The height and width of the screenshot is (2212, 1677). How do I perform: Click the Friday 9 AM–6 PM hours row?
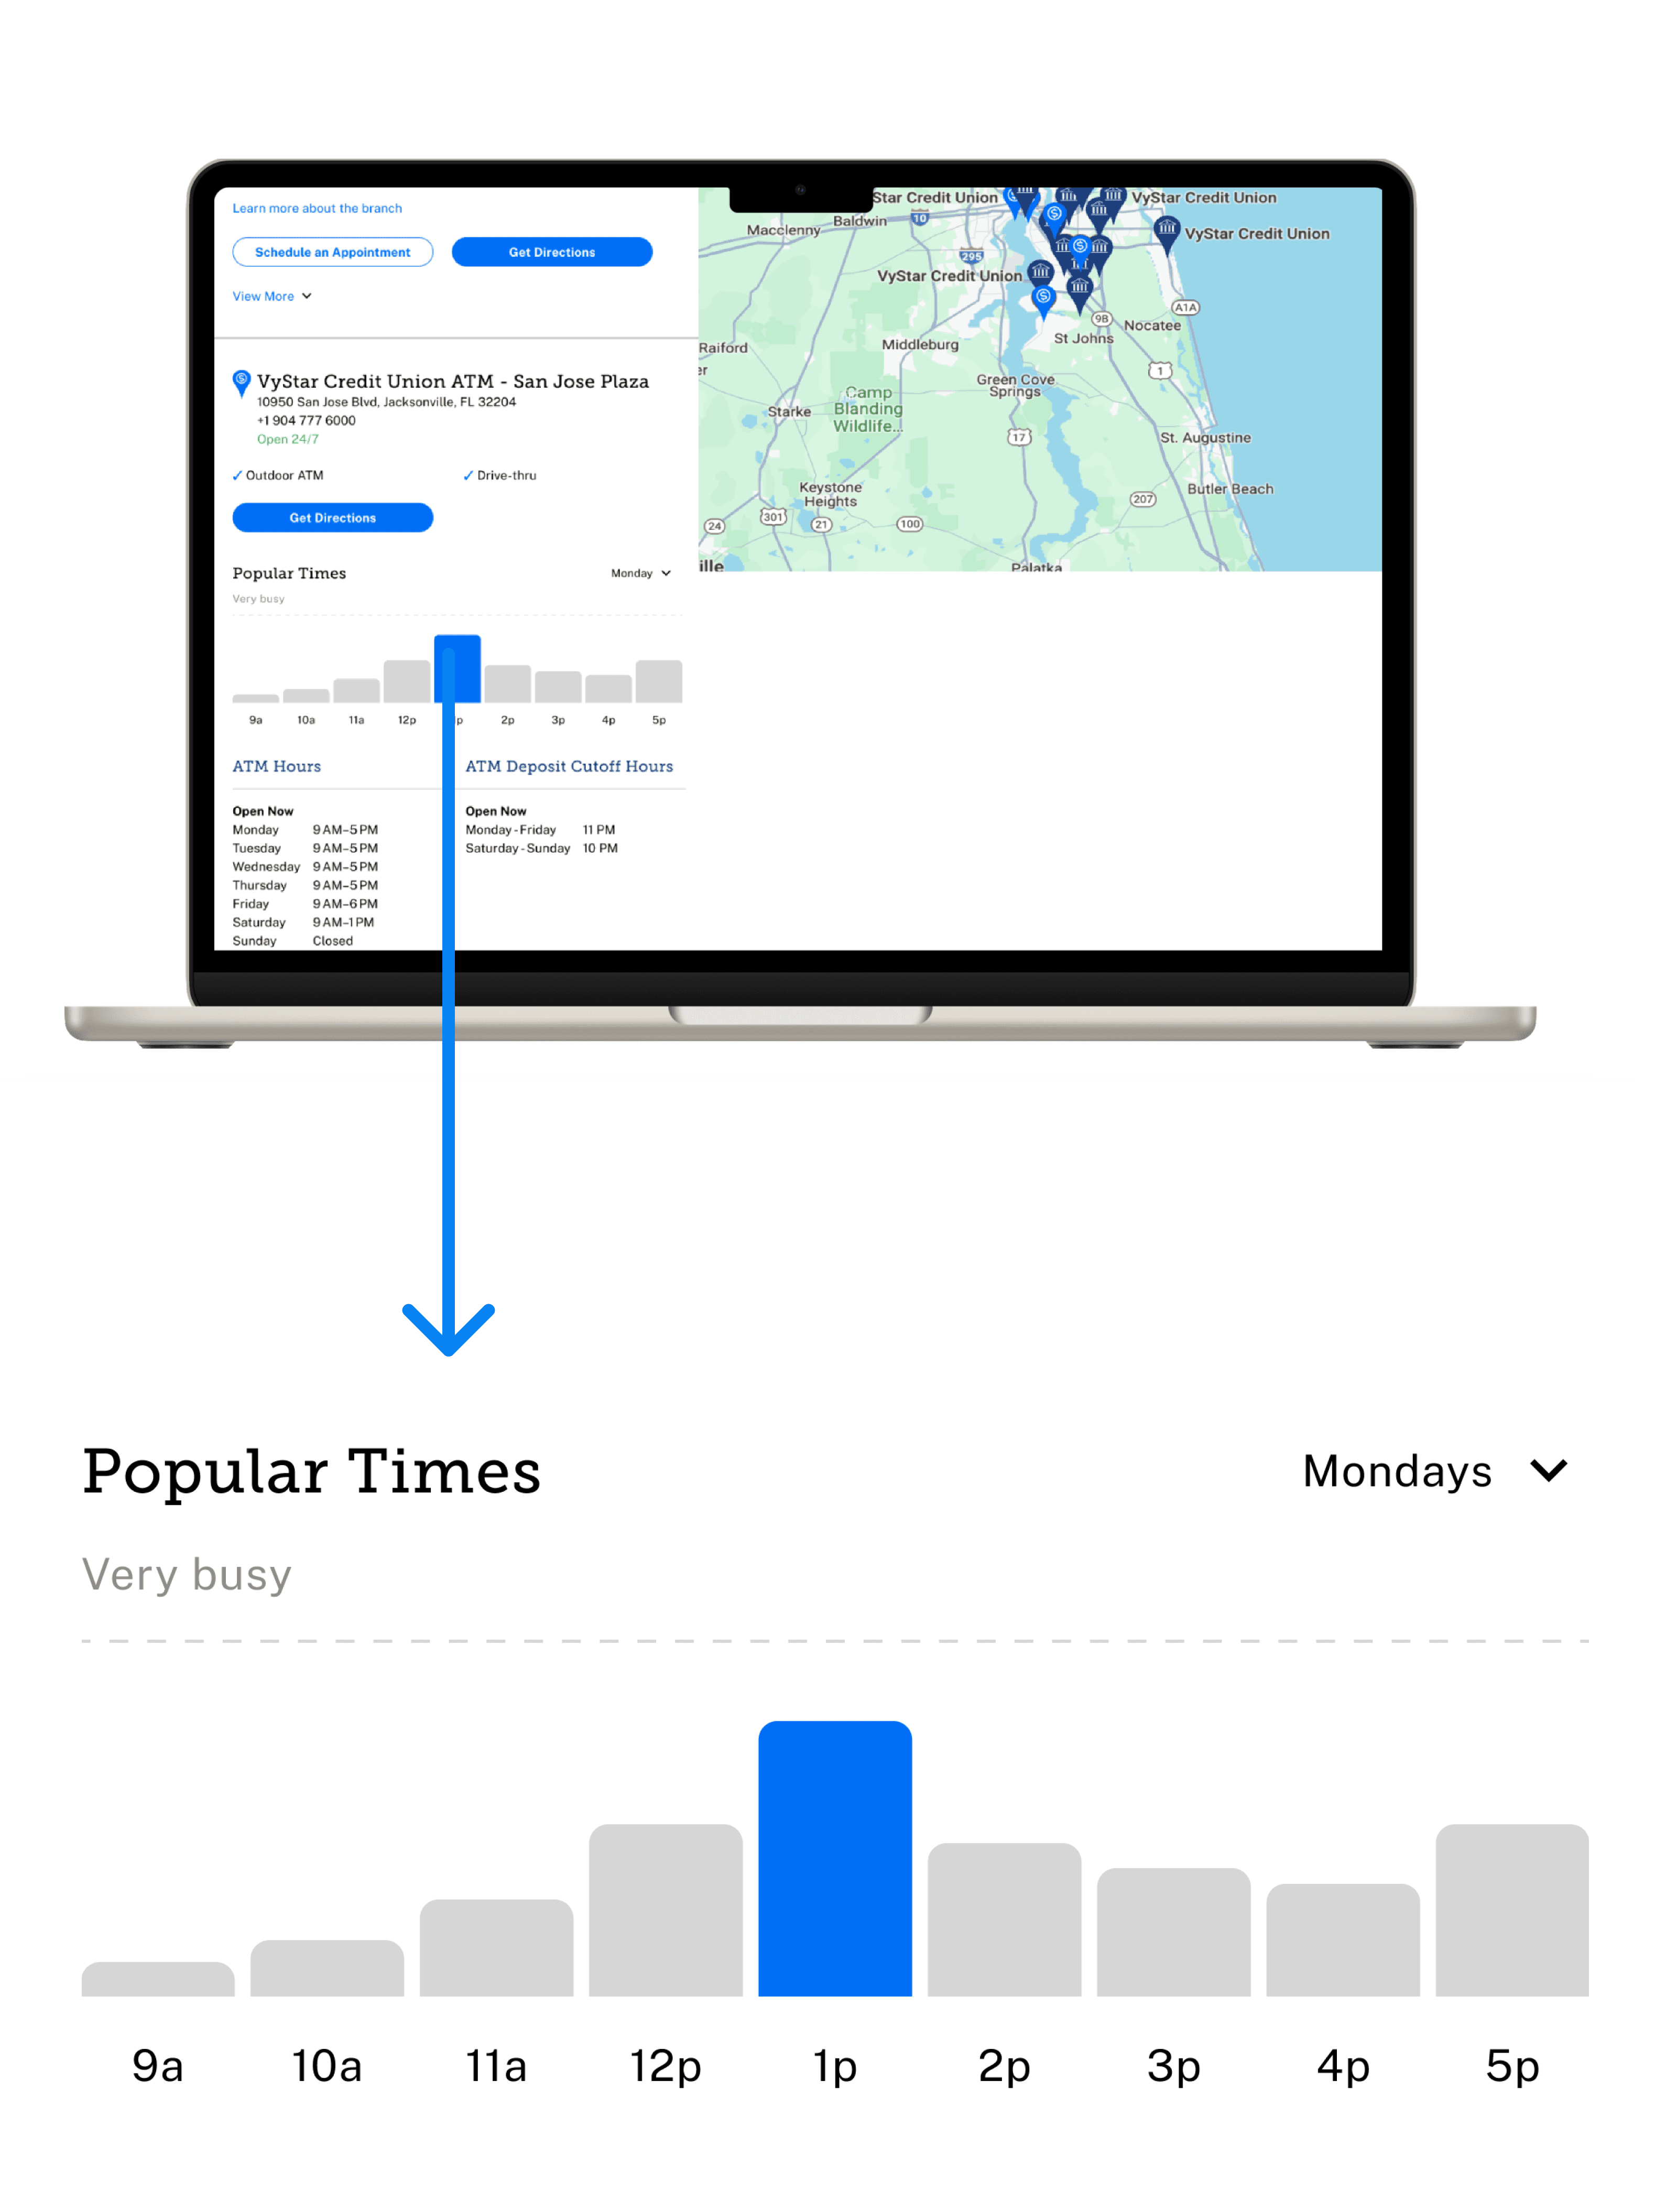tap(305, 904)
